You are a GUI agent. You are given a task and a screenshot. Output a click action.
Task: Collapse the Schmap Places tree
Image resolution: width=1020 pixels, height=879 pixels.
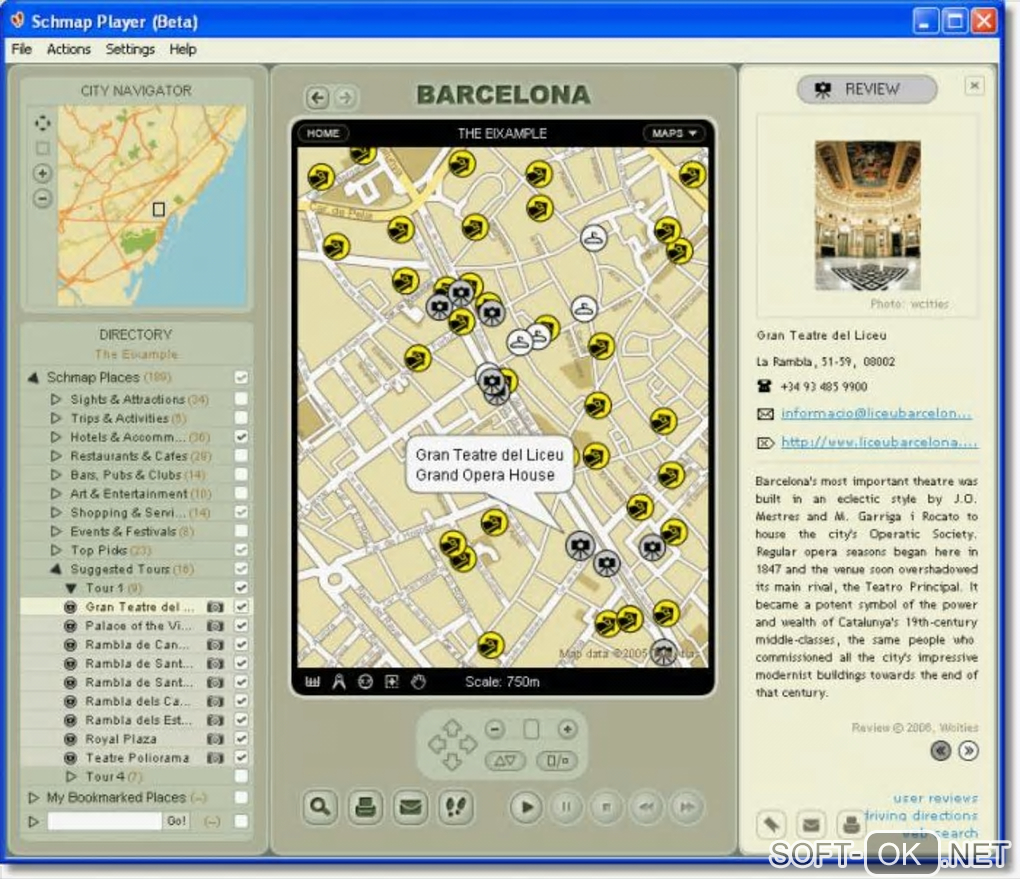click(x=33, y=377)
